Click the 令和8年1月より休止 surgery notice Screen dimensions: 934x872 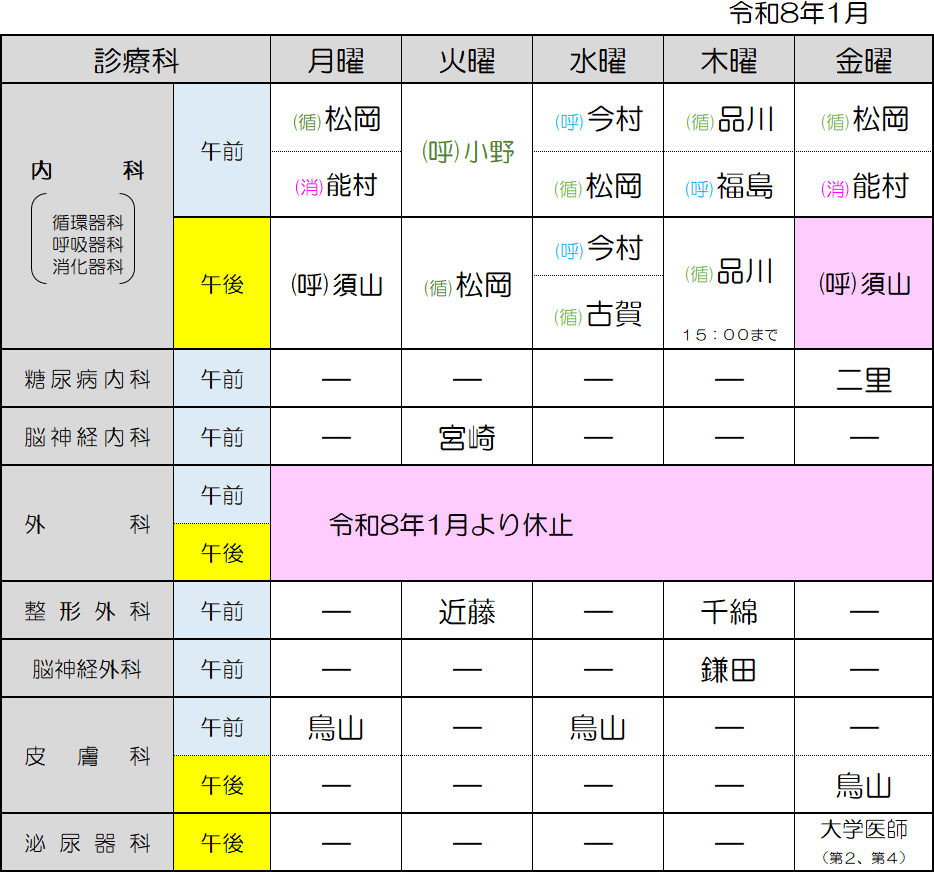point(451,525)
